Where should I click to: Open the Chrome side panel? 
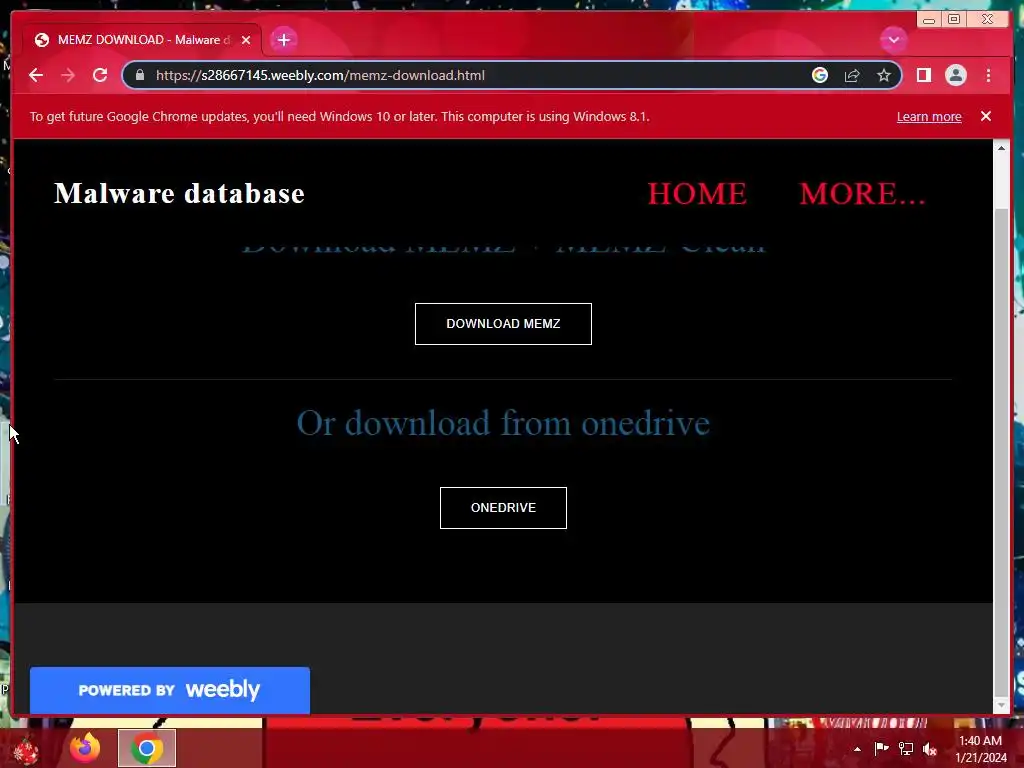923,75
